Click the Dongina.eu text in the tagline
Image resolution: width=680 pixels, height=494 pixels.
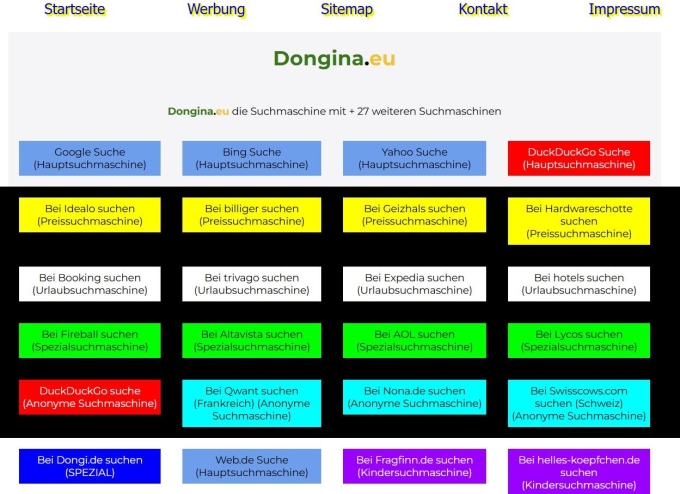[198, 111]
